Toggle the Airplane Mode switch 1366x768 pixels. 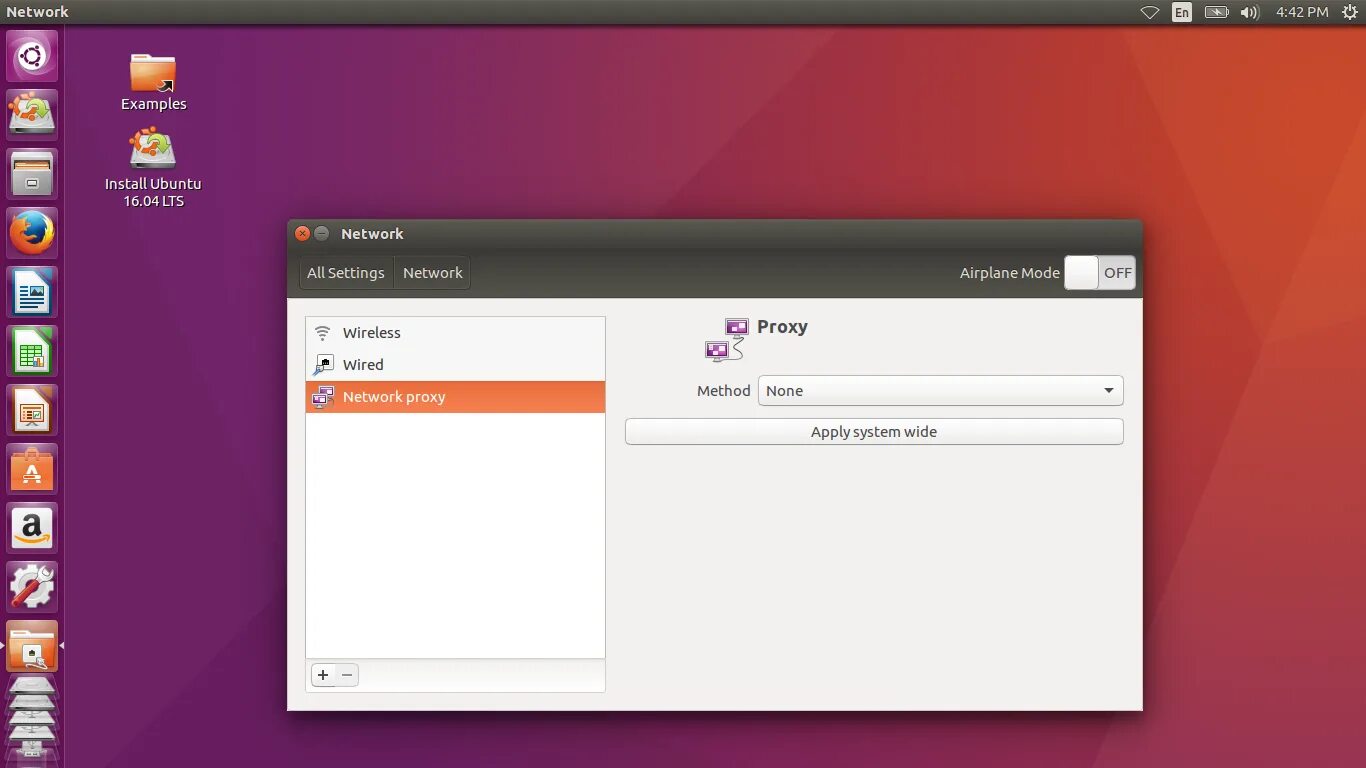pos(1100,273)
